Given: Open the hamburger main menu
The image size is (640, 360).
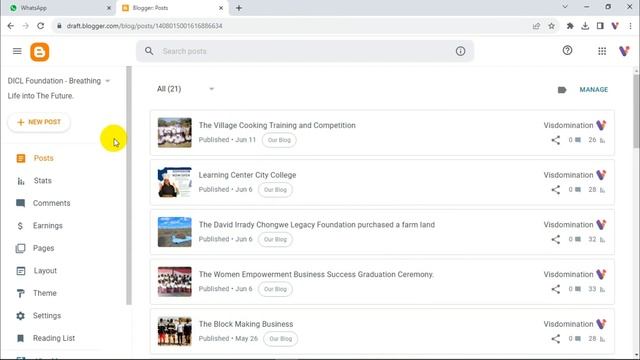Looking at the screenshot, I should (x=17, y=51).
